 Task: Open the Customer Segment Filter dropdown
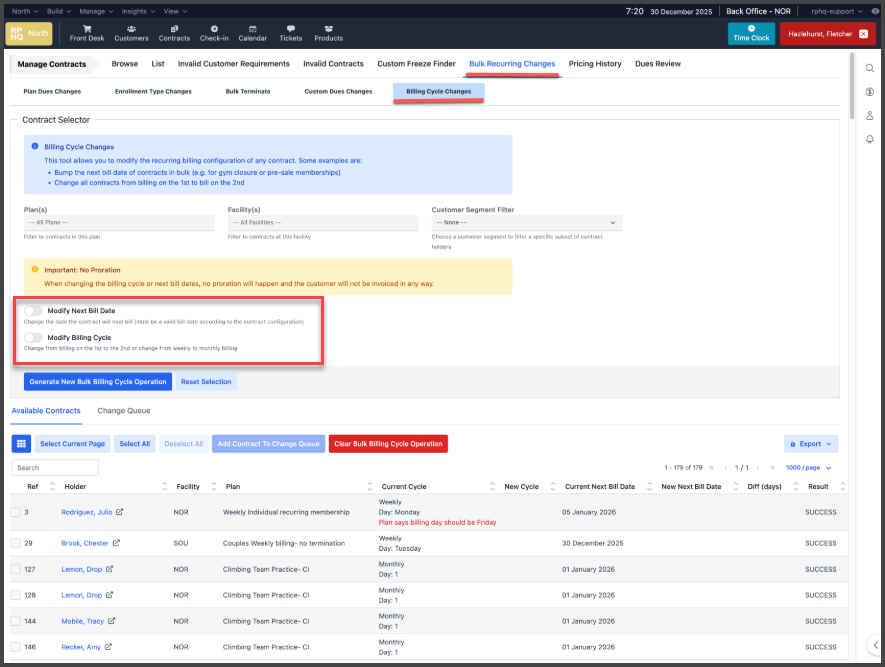[526, 222]
